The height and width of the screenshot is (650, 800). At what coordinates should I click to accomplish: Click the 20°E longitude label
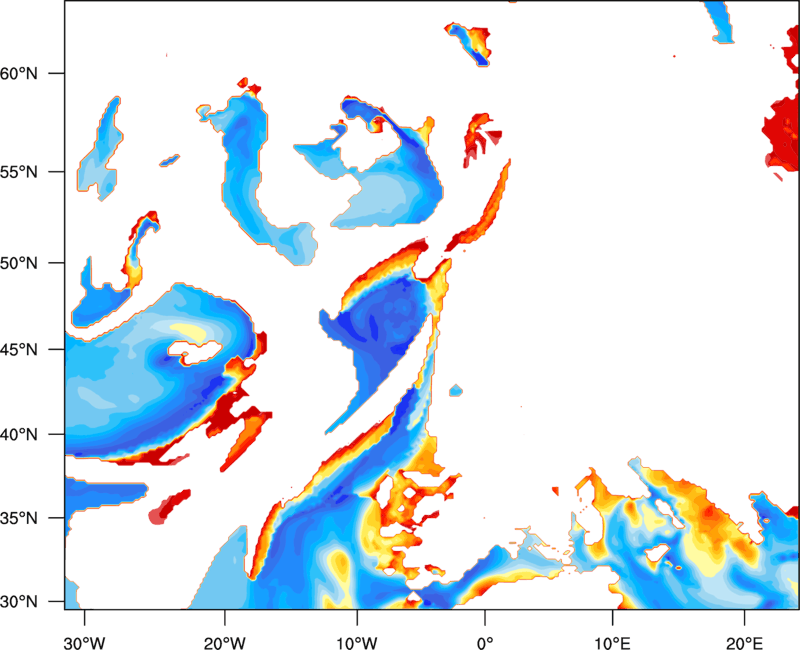744,643
